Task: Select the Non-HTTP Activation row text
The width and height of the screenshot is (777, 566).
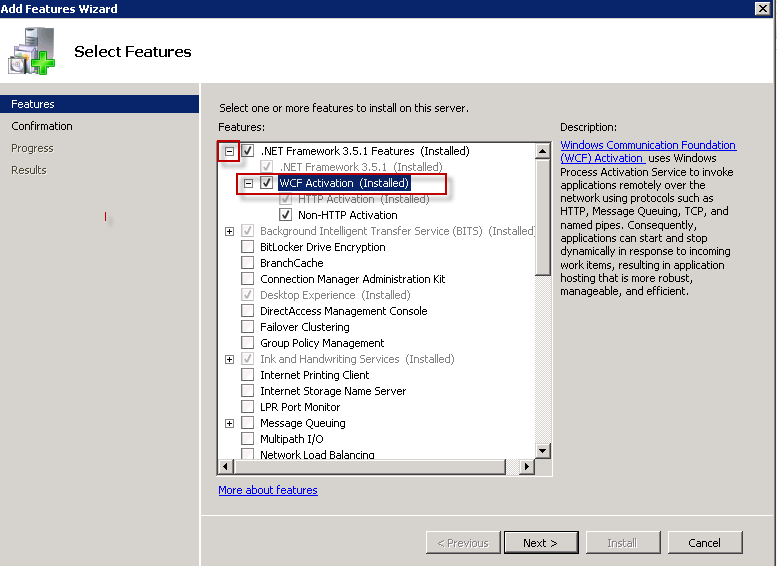Action: tap(347, 215)
